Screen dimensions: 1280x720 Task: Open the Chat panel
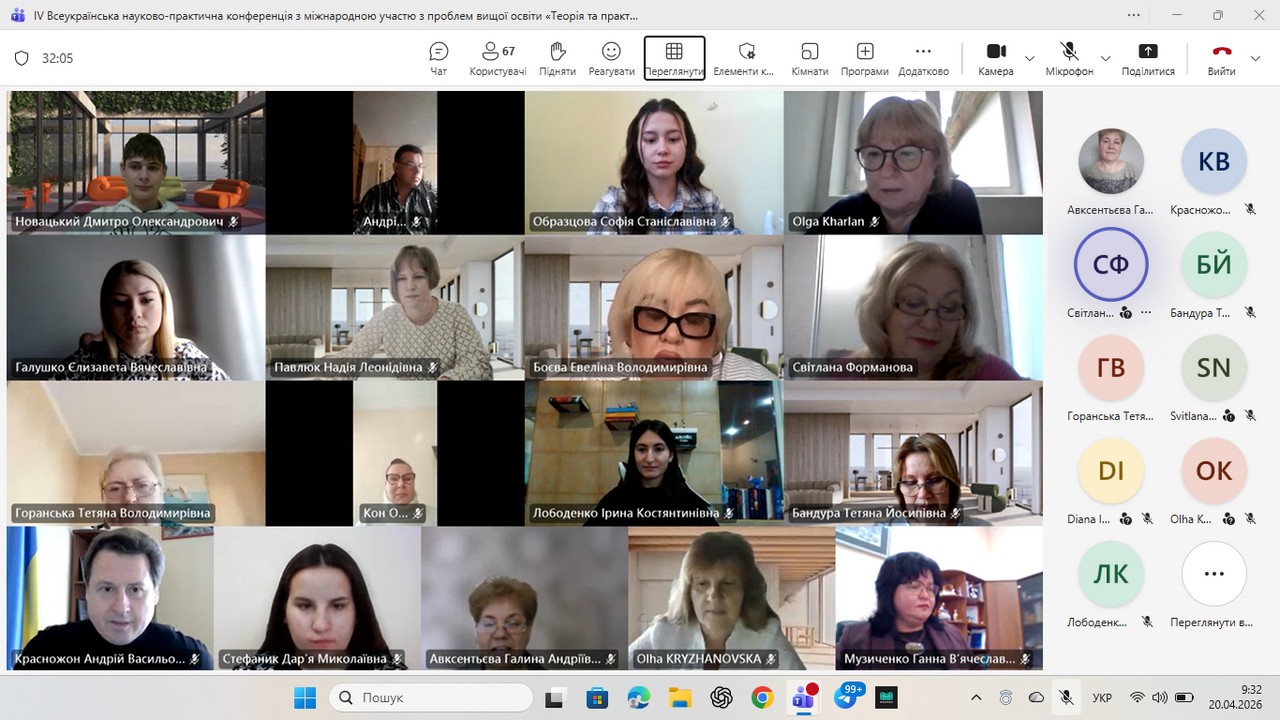pyautogui.click(x=438, y=58)
